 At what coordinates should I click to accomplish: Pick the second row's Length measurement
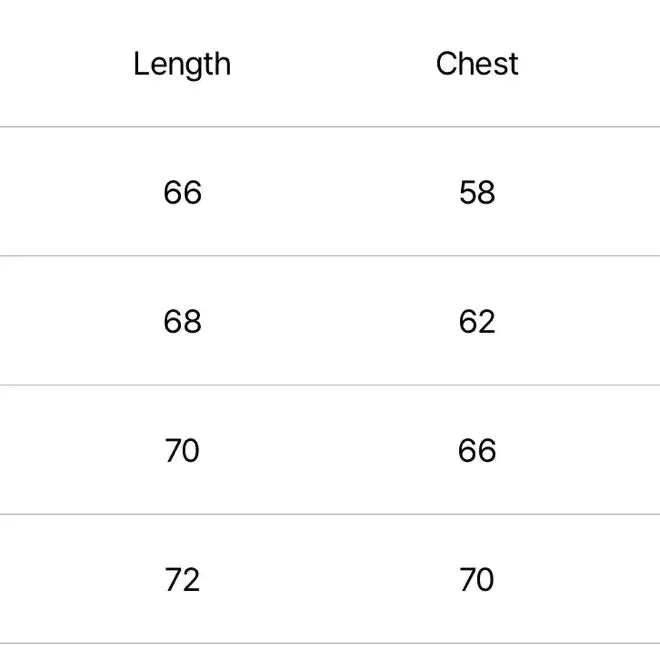pos(182,321)
